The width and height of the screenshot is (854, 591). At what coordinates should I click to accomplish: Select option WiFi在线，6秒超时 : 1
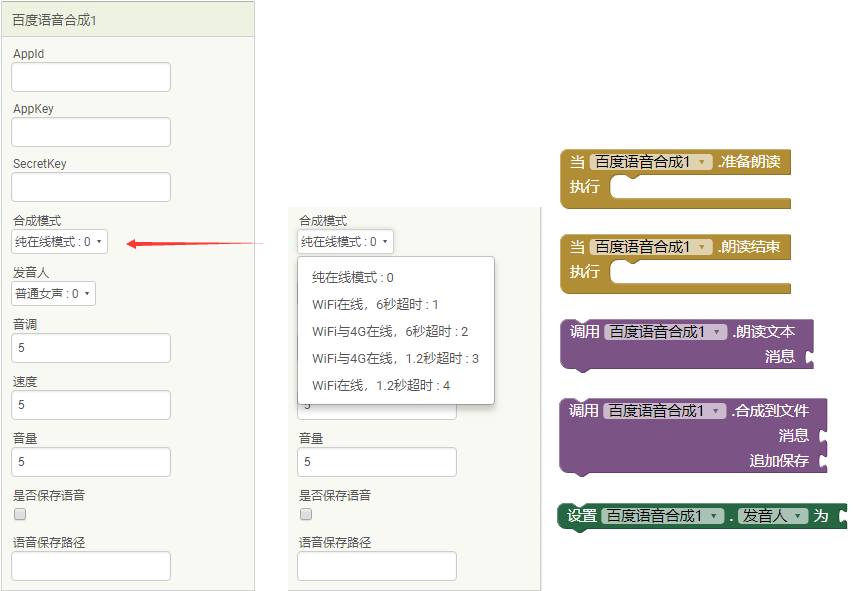click(396, 304)
